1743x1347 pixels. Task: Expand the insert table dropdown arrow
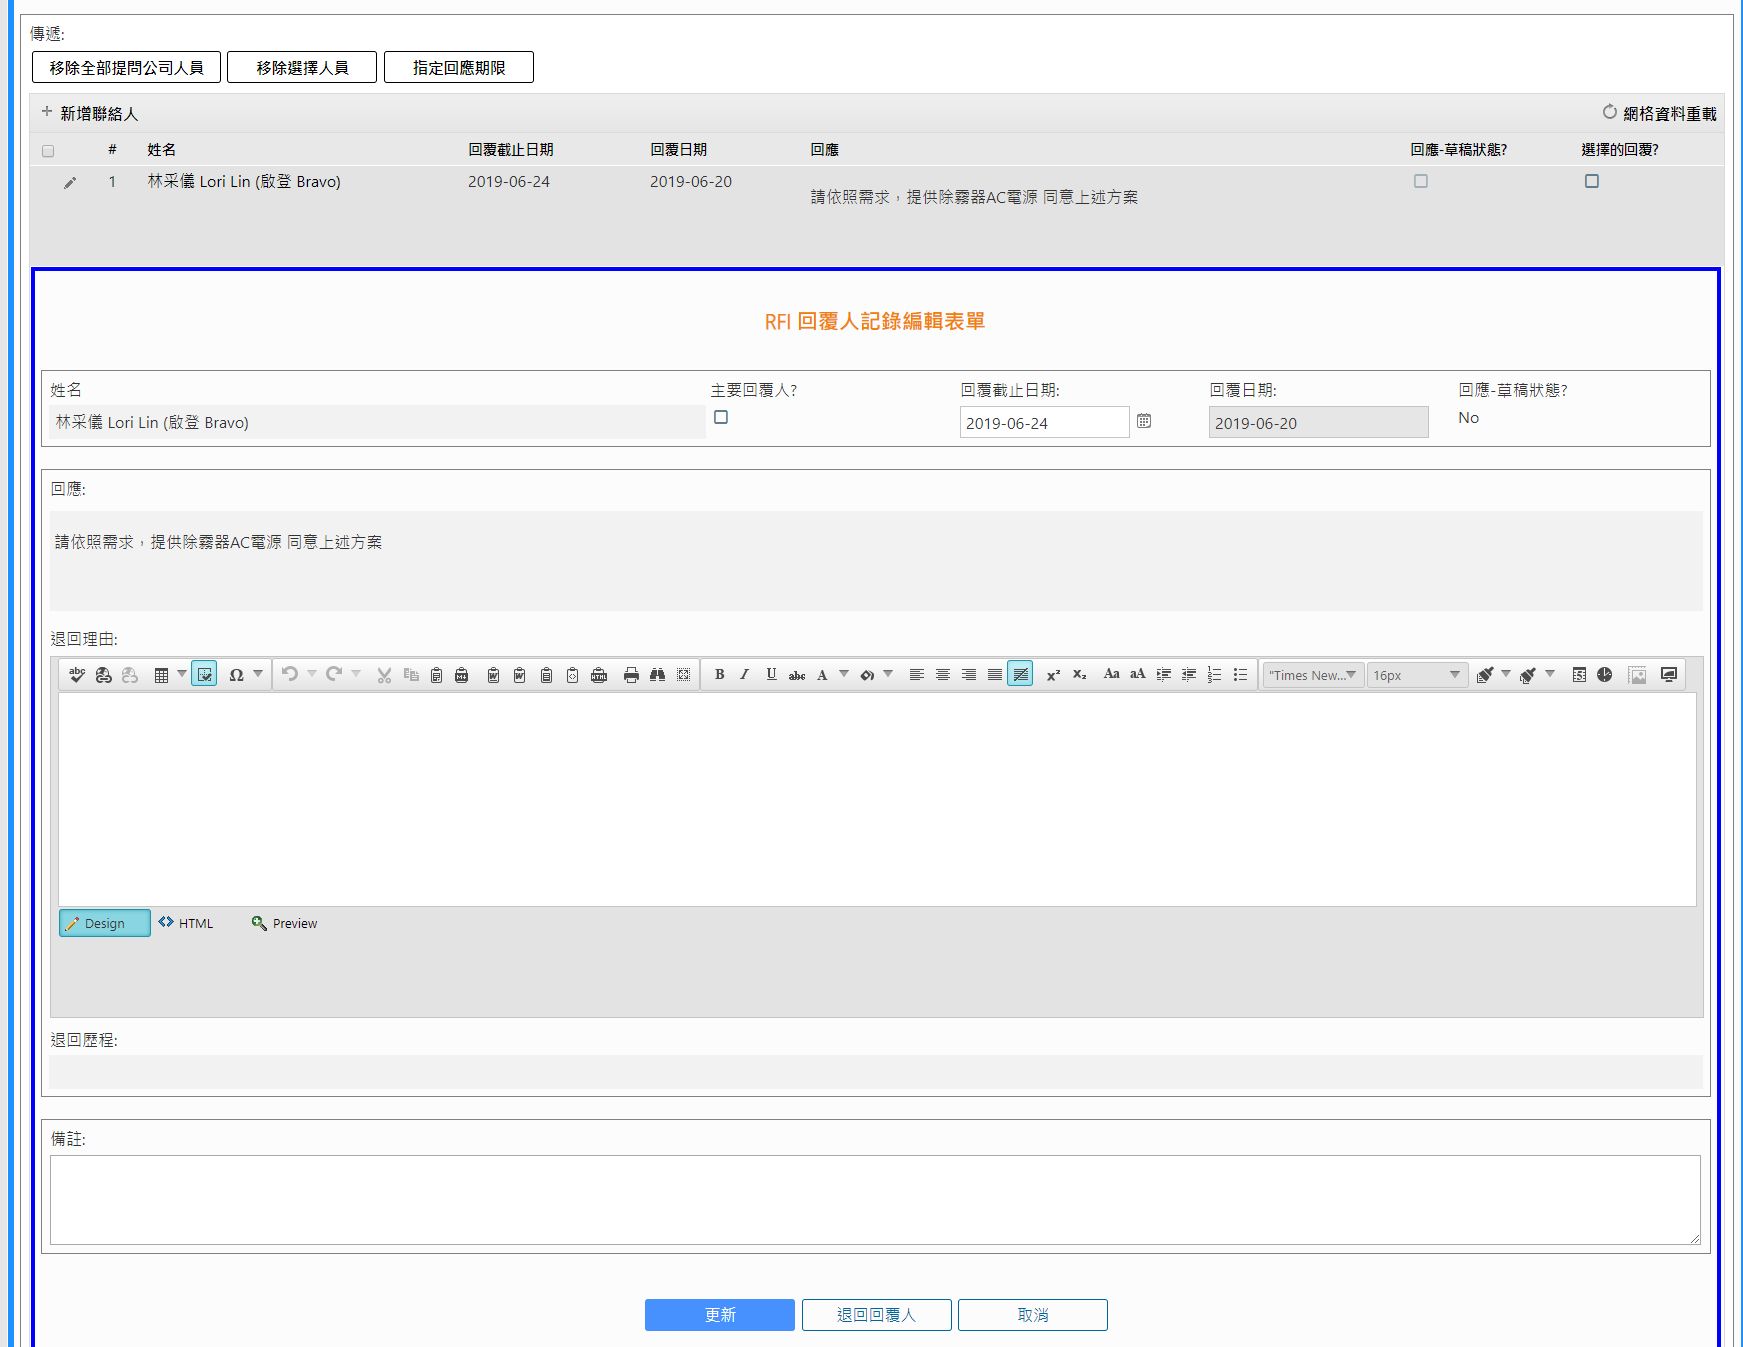coord(181,675)
